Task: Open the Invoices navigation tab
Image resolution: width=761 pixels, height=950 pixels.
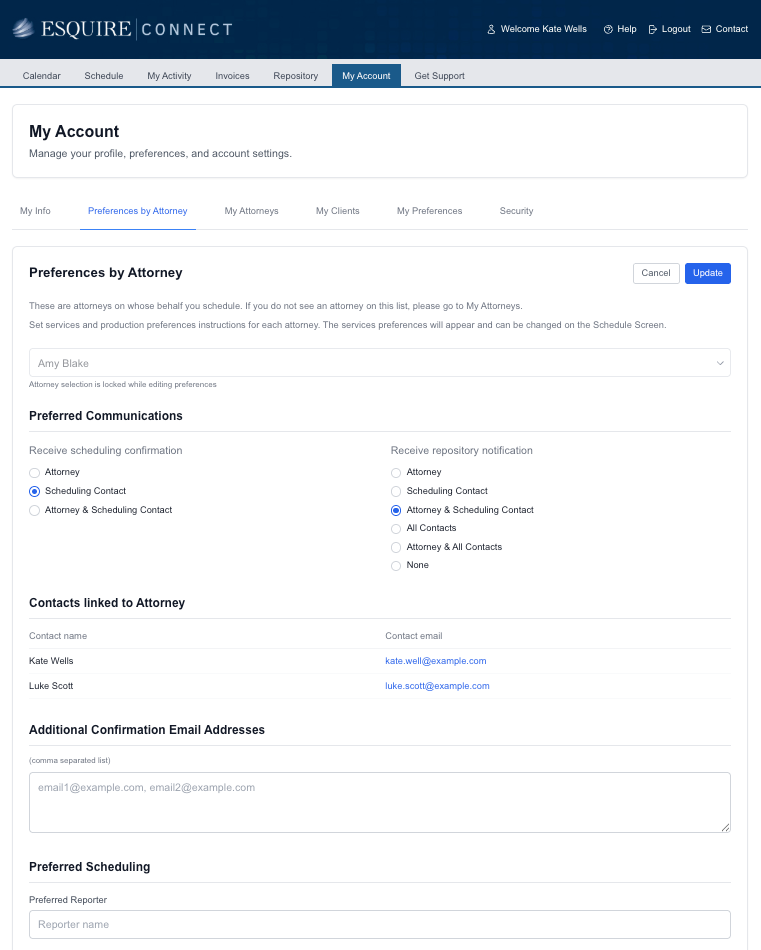Action: coord(232,76)
